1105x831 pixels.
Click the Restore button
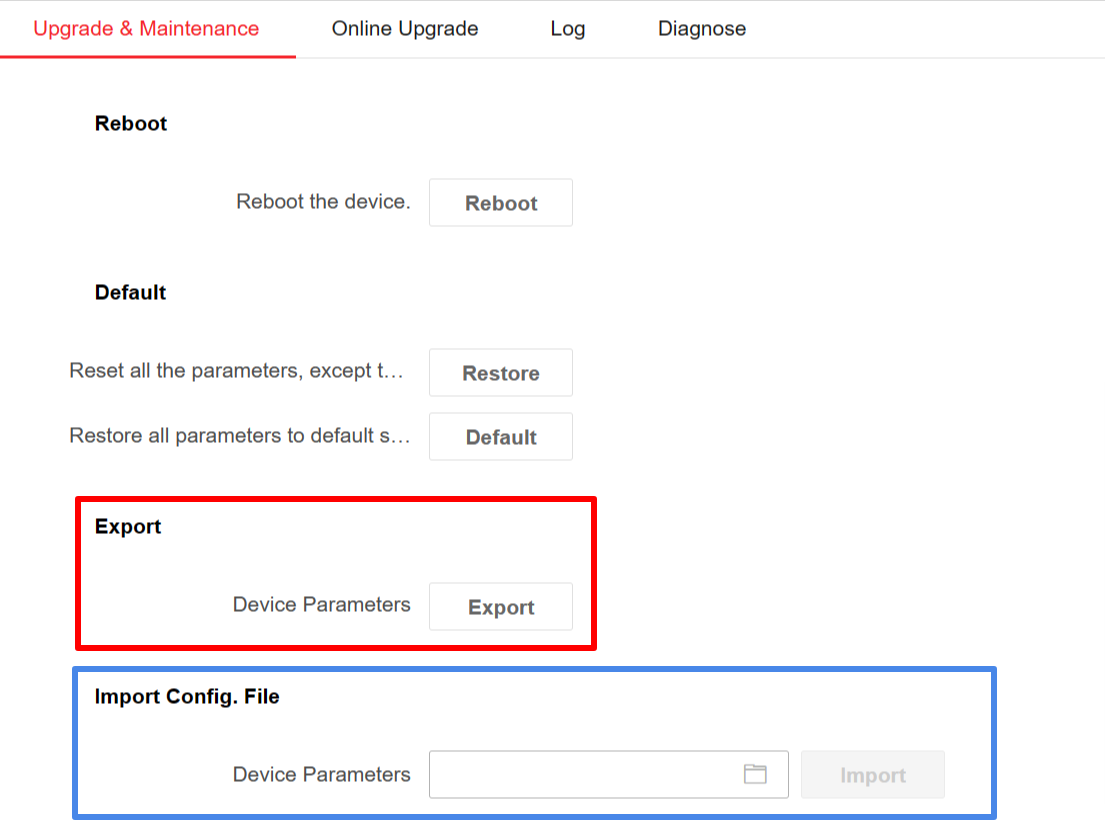500,373
